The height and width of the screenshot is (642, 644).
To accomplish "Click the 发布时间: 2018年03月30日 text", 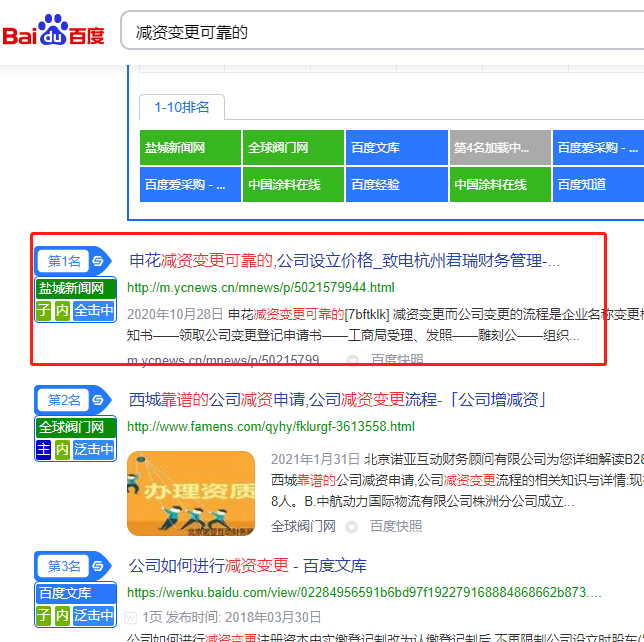I will coord(244,617).
